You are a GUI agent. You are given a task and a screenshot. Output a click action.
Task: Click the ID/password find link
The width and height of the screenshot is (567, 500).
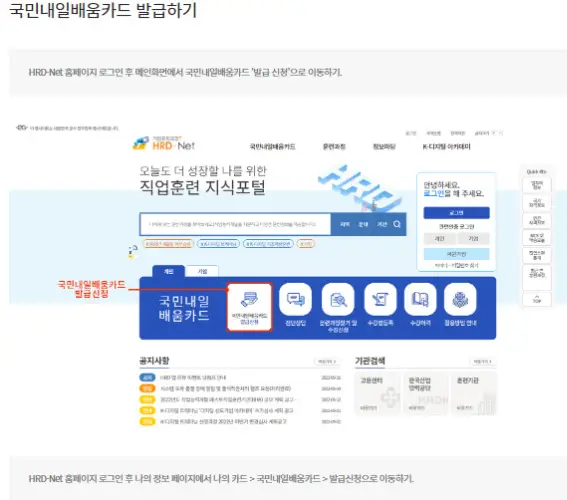coord(456,265)
